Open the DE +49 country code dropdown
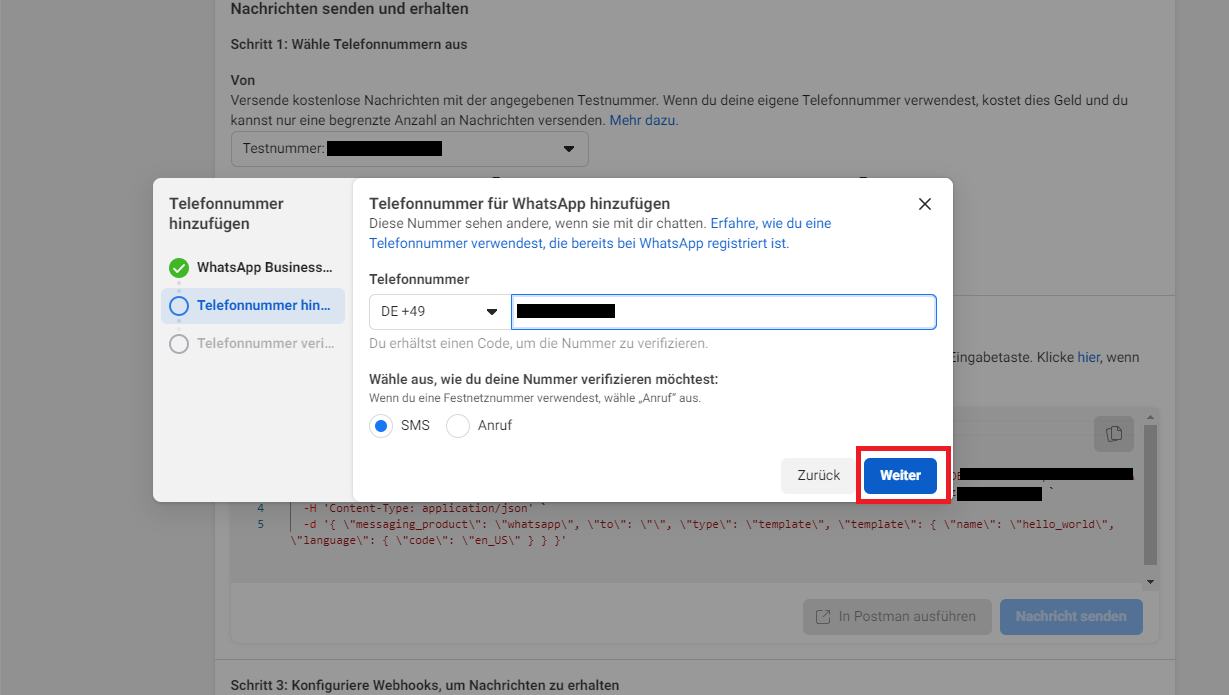 439,312
